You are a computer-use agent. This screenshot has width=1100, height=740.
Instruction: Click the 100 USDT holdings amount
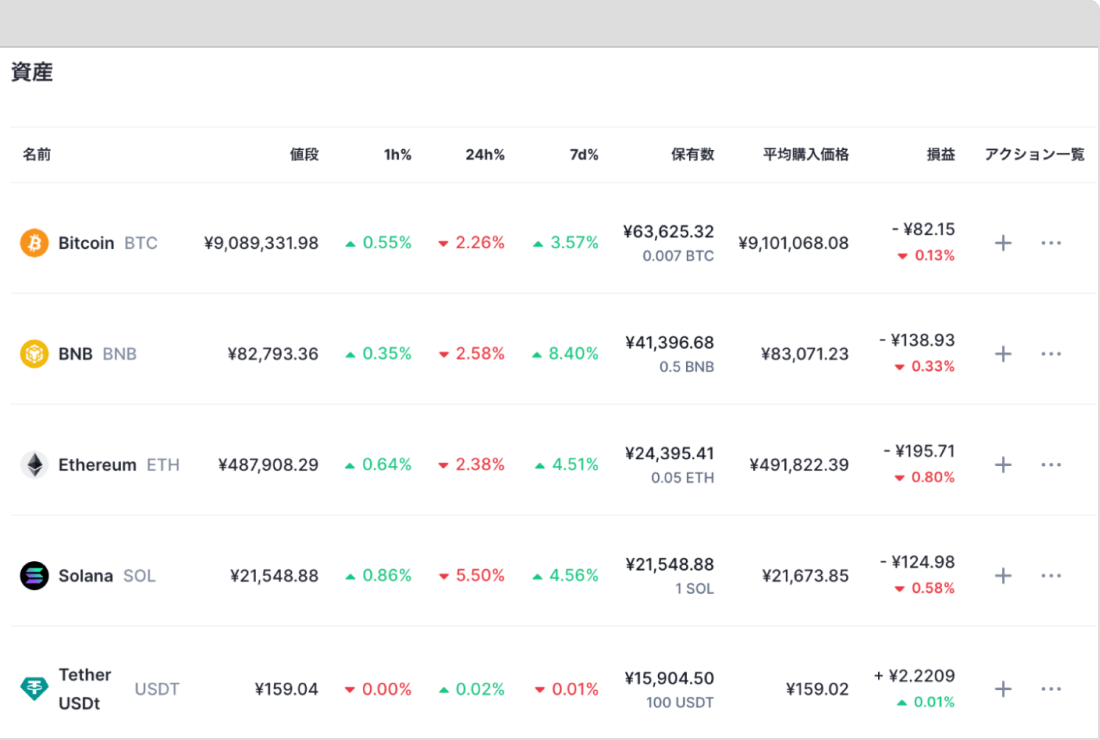680,703
